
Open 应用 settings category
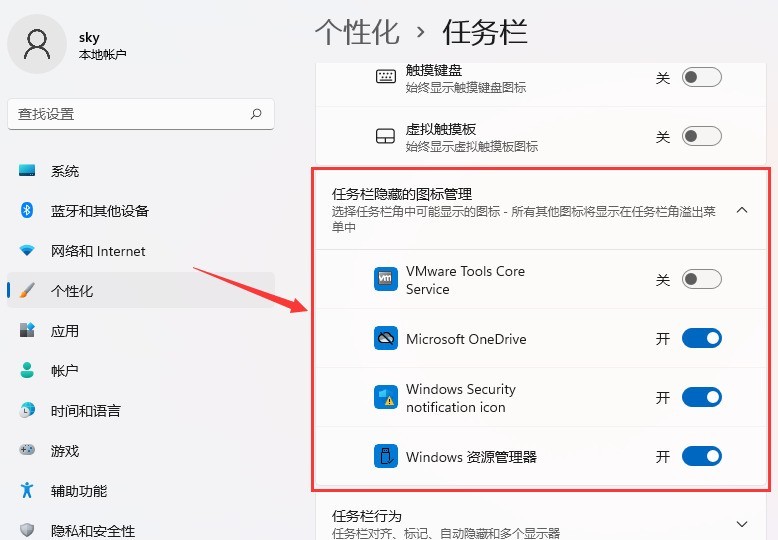[x=141, y=330]
